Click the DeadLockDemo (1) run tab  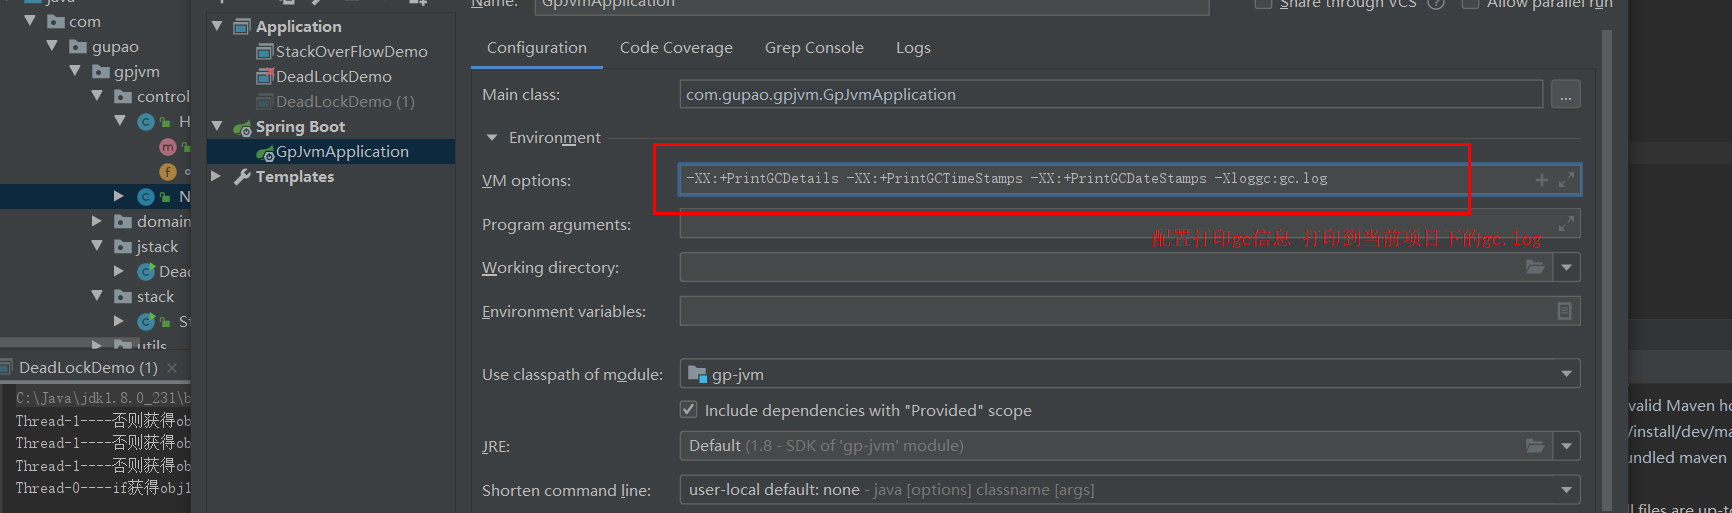click(88, 367)
